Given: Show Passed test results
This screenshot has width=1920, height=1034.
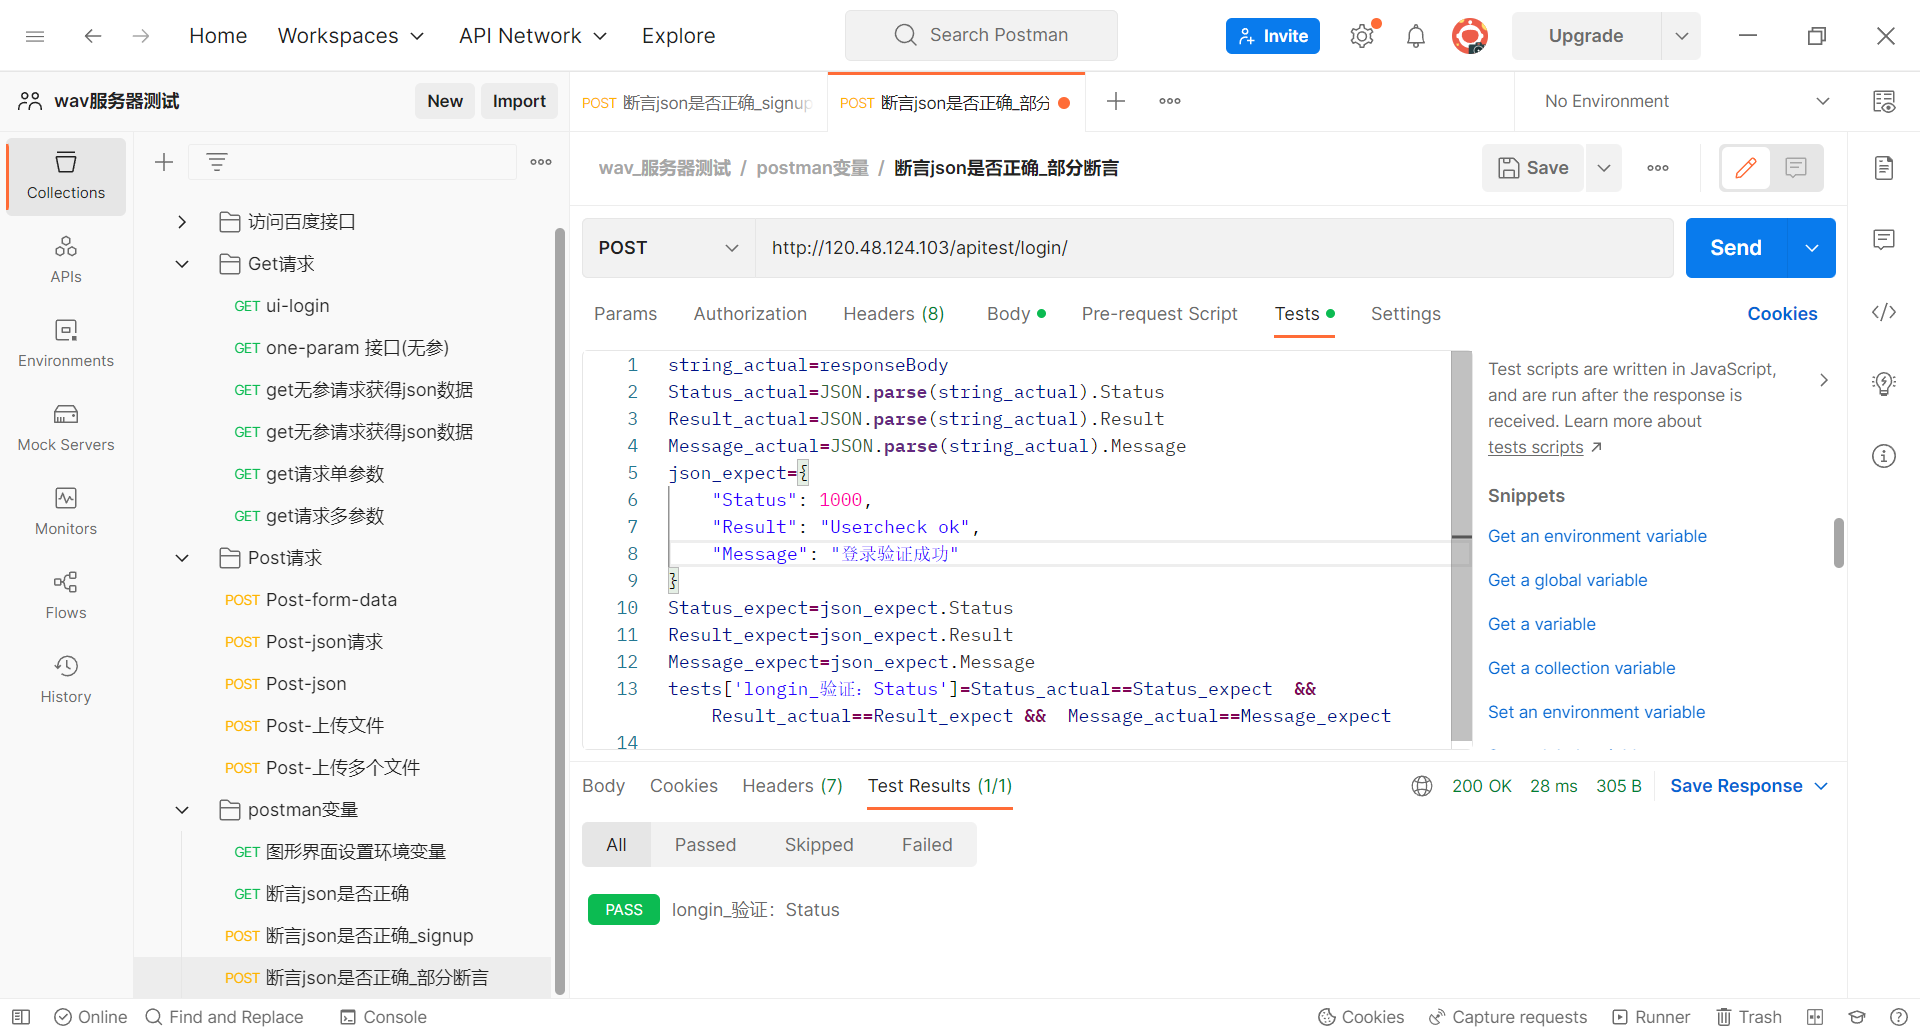Looking at the screenshot, I should pyautogui.click(x=705, y=845).
